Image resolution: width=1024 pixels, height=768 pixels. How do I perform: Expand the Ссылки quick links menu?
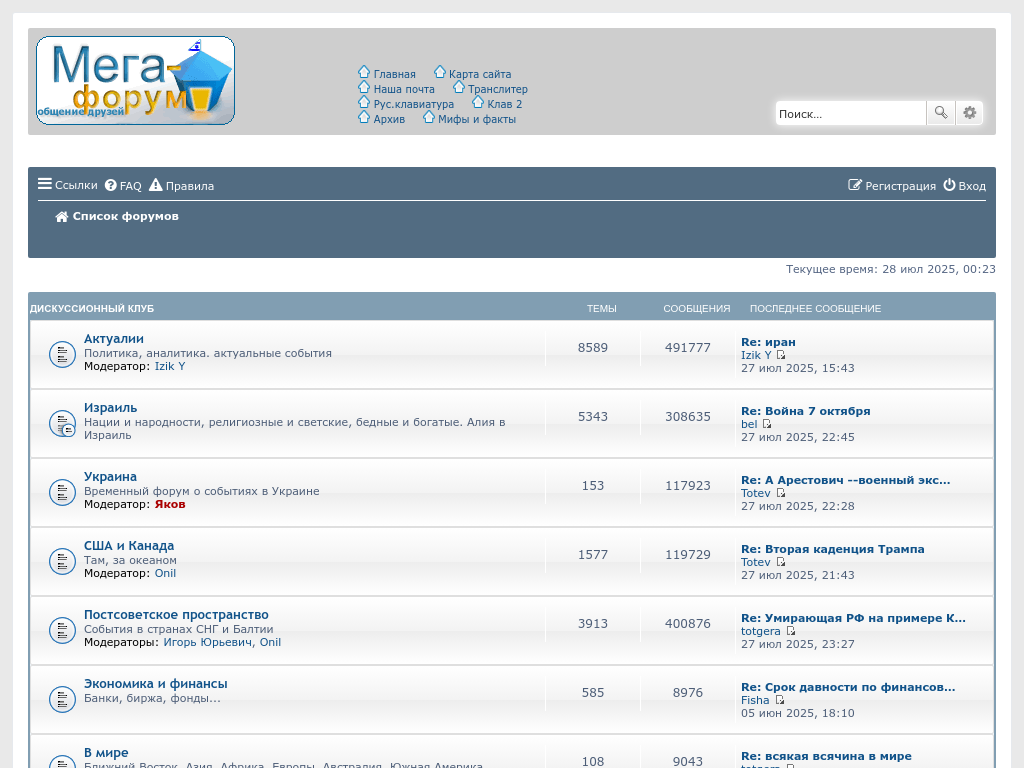coord(68,185)
